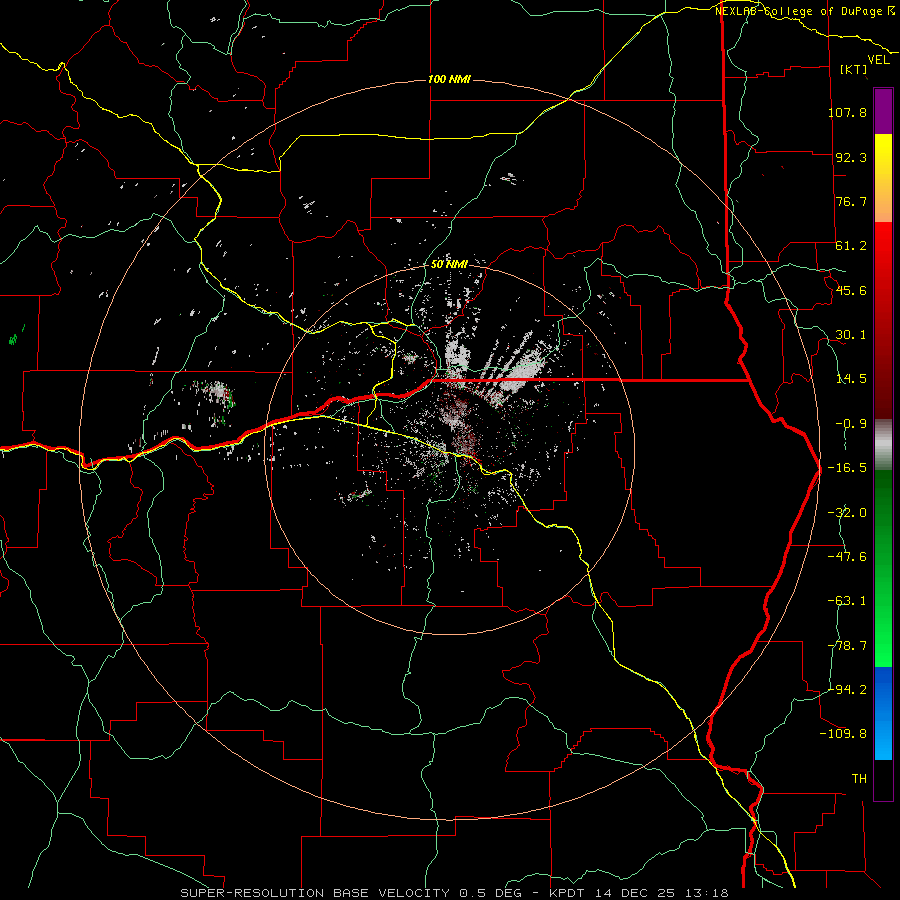Click the gray near-zero color bar segment
This screenshot has height=900, width=900.
[x=883, y=444]
